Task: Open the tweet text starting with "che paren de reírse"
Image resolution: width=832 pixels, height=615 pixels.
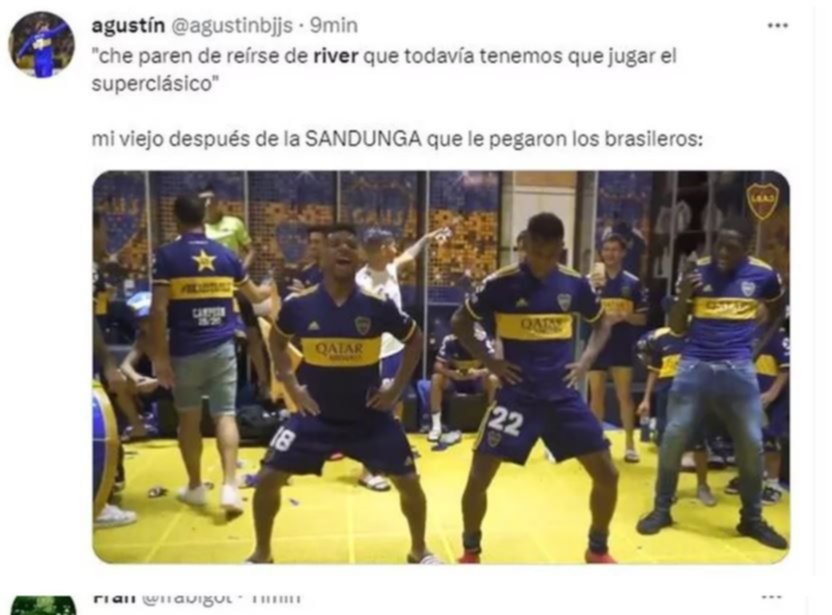Action: 384,70
